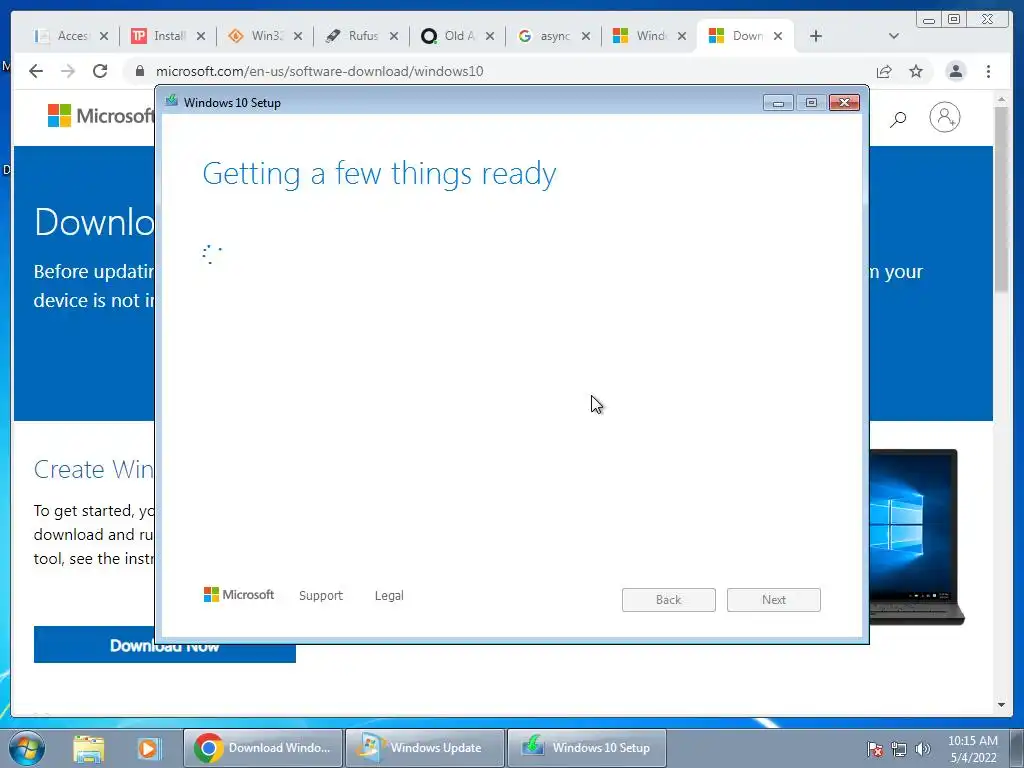This screenshot has width=1024, height=768.
Task: Open a new tab with the plus button
Action: (x=816, y=36)
